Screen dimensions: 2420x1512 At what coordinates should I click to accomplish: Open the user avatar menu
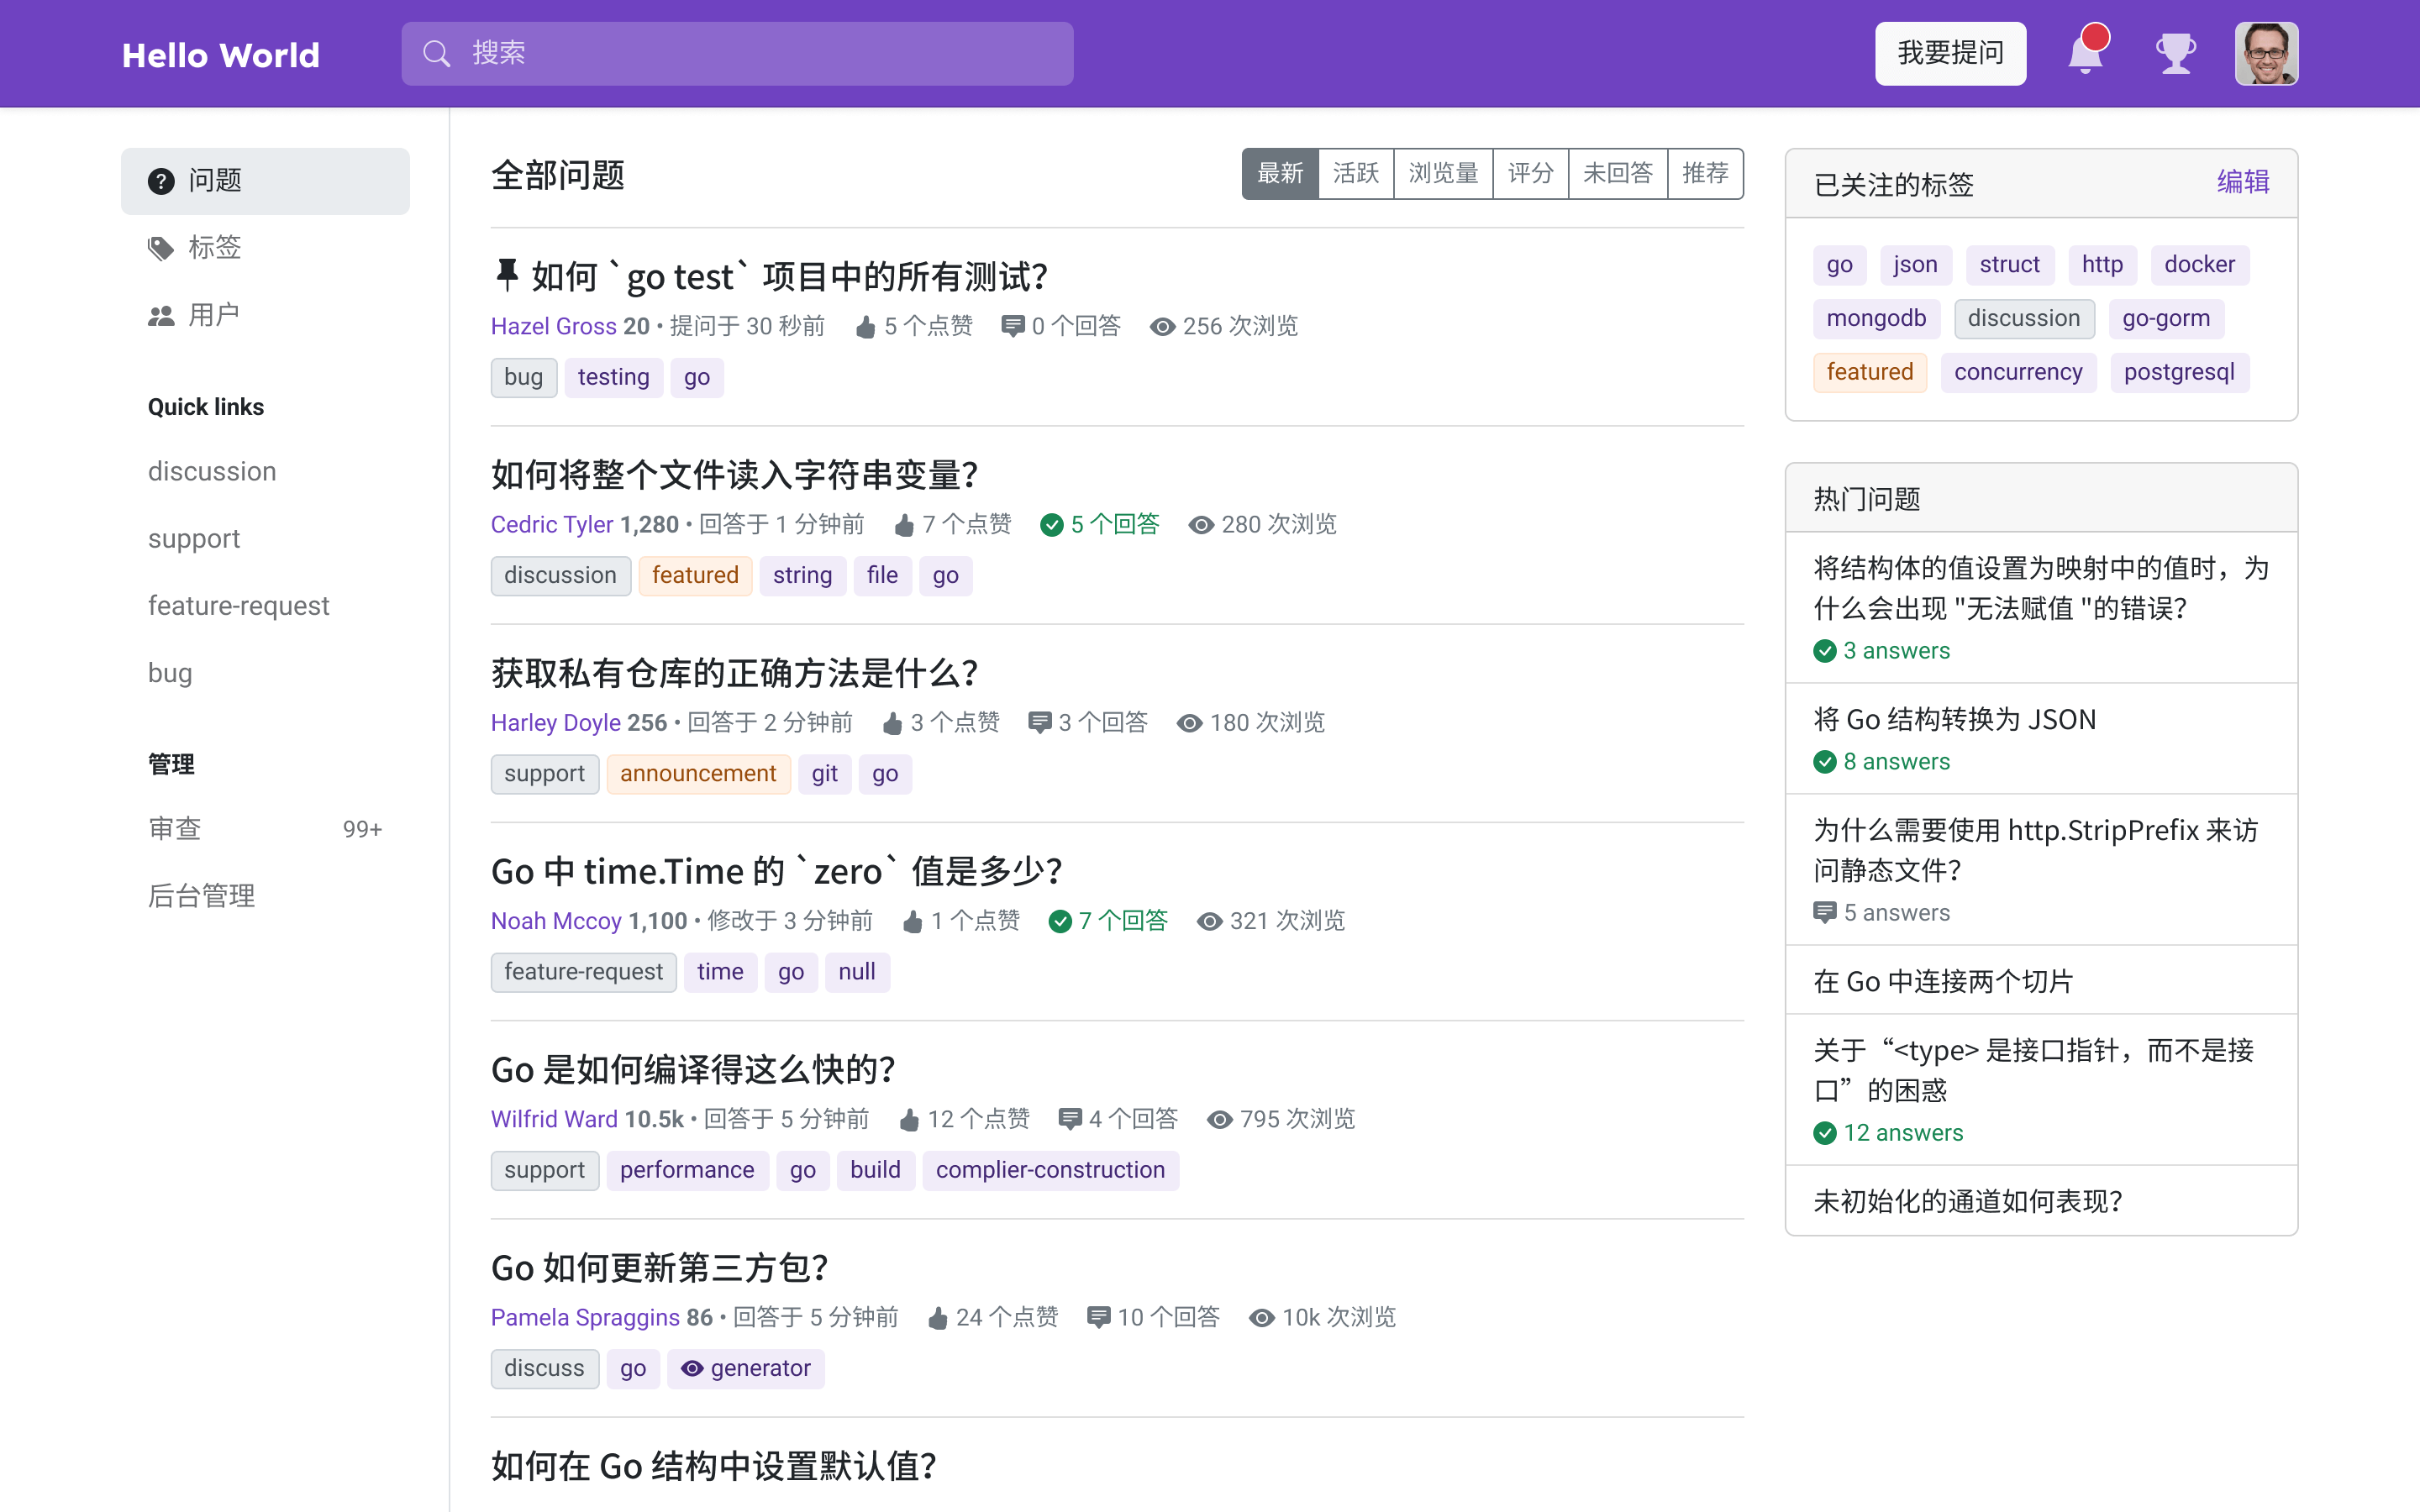click(2266, 54)
